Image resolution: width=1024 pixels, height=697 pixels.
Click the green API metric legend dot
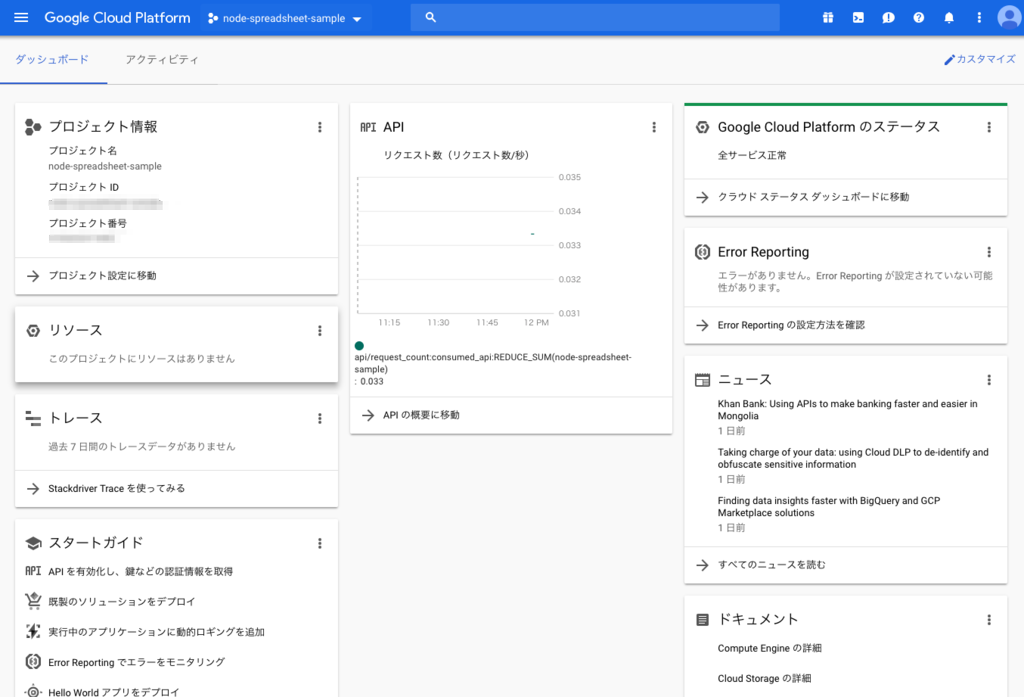[x=359, y=344]
